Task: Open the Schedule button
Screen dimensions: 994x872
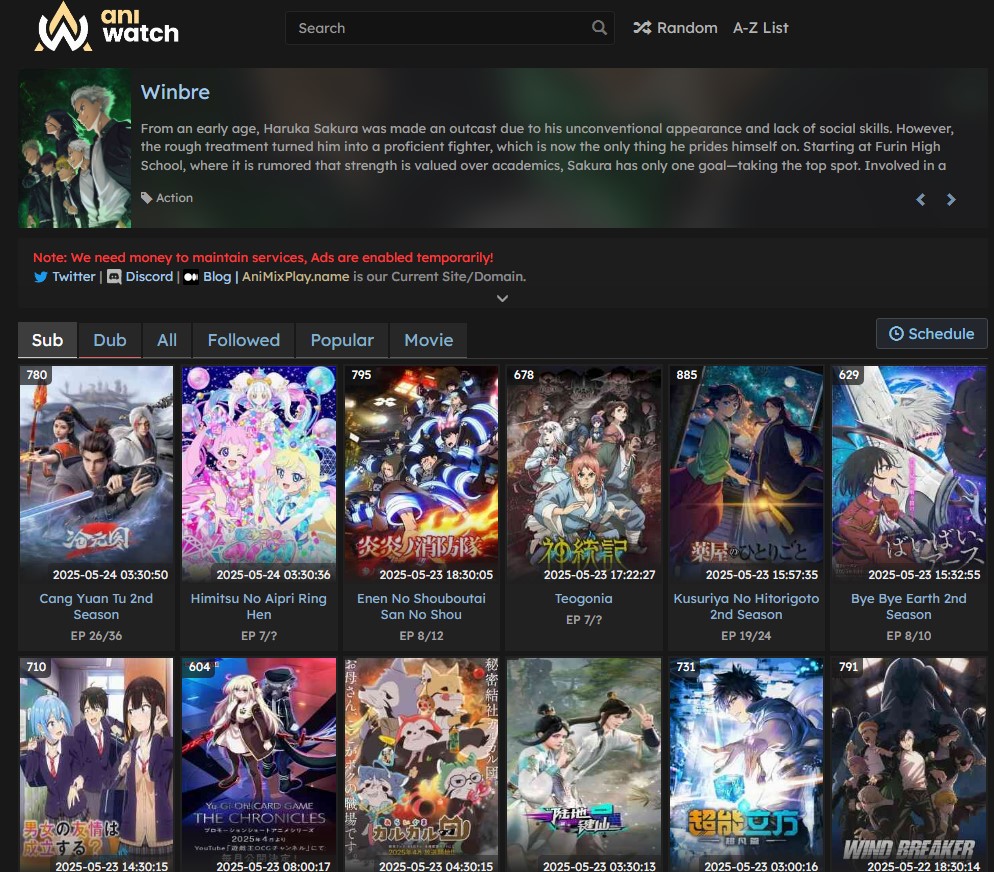Action: coord(931,334)
